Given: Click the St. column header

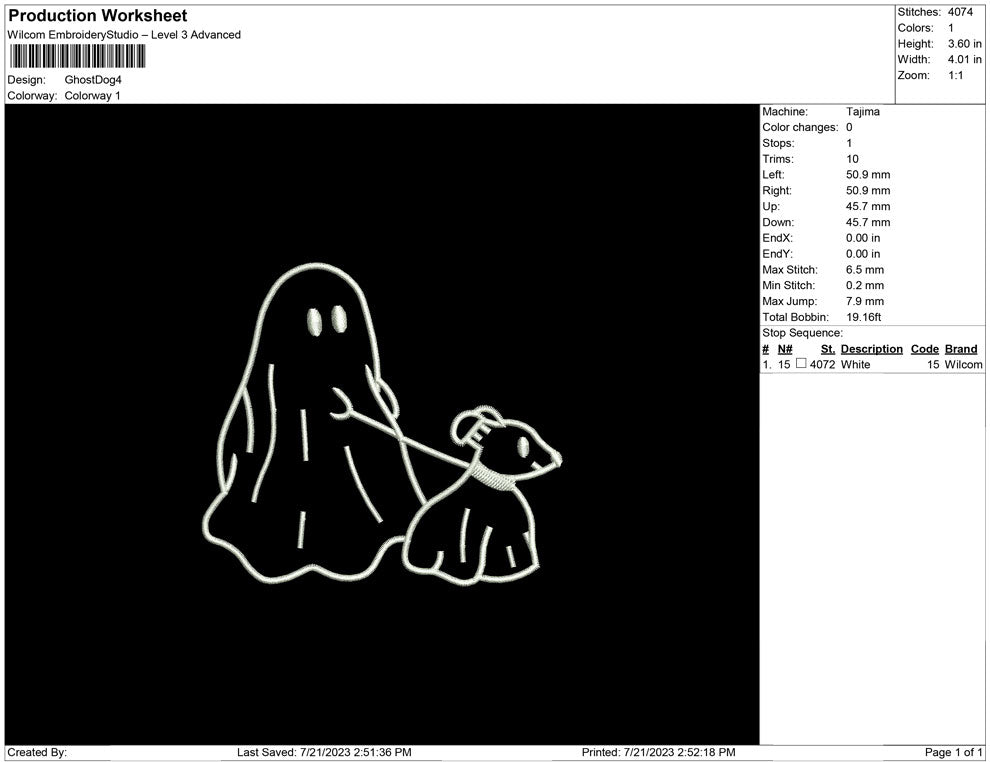Looking at the screenshot, I should (826, 349).
